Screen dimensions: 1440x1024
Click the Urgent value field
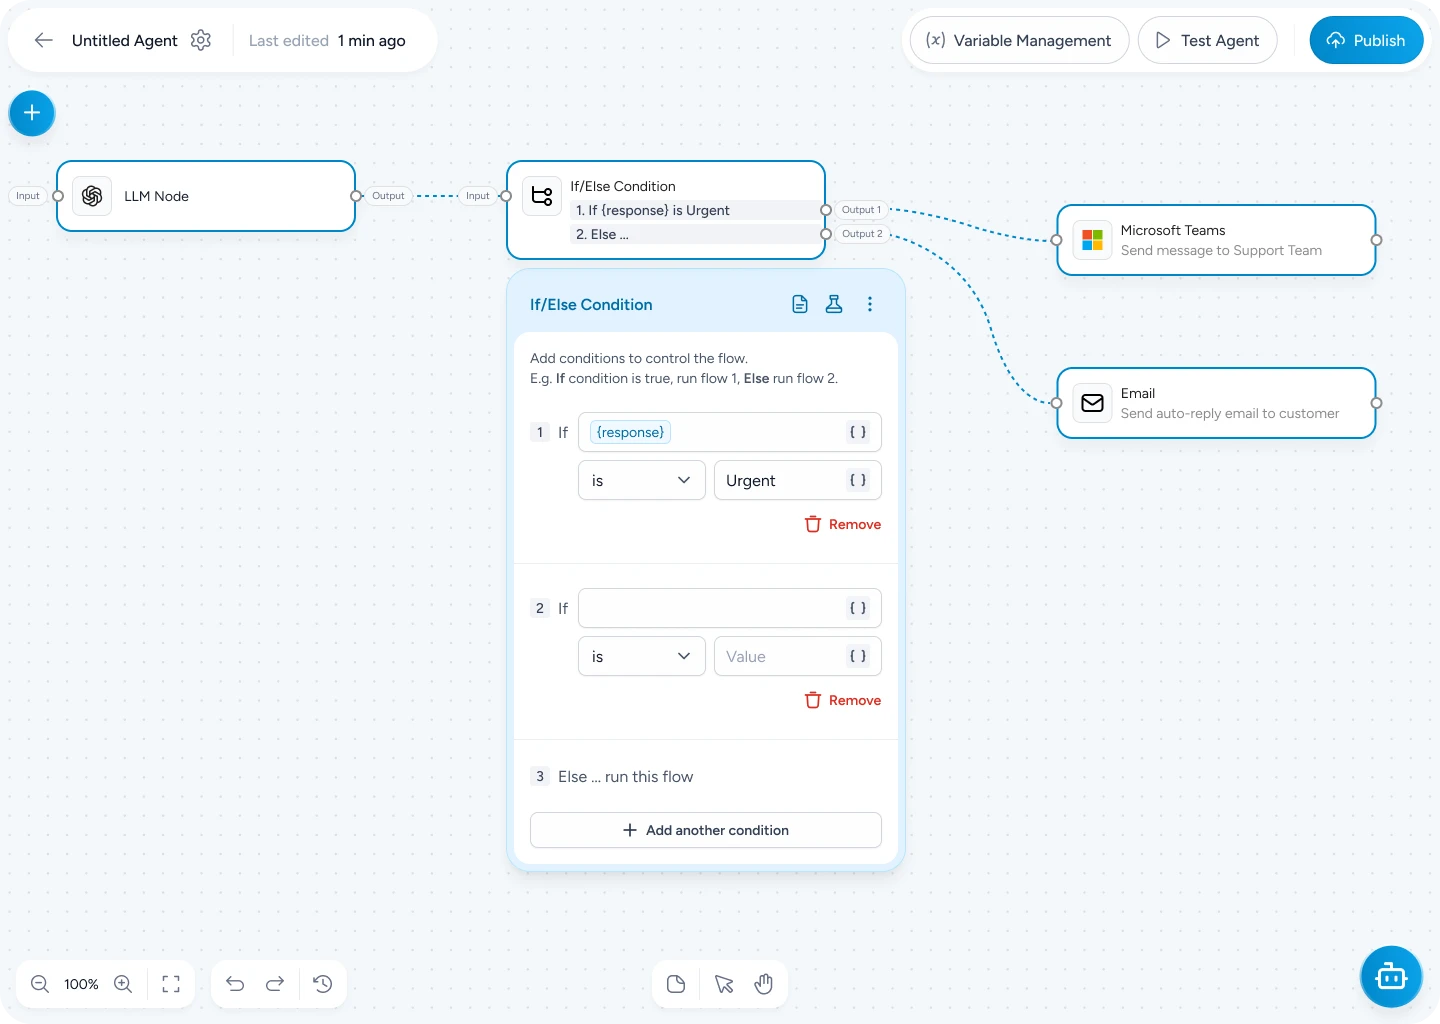pos(798,480)
